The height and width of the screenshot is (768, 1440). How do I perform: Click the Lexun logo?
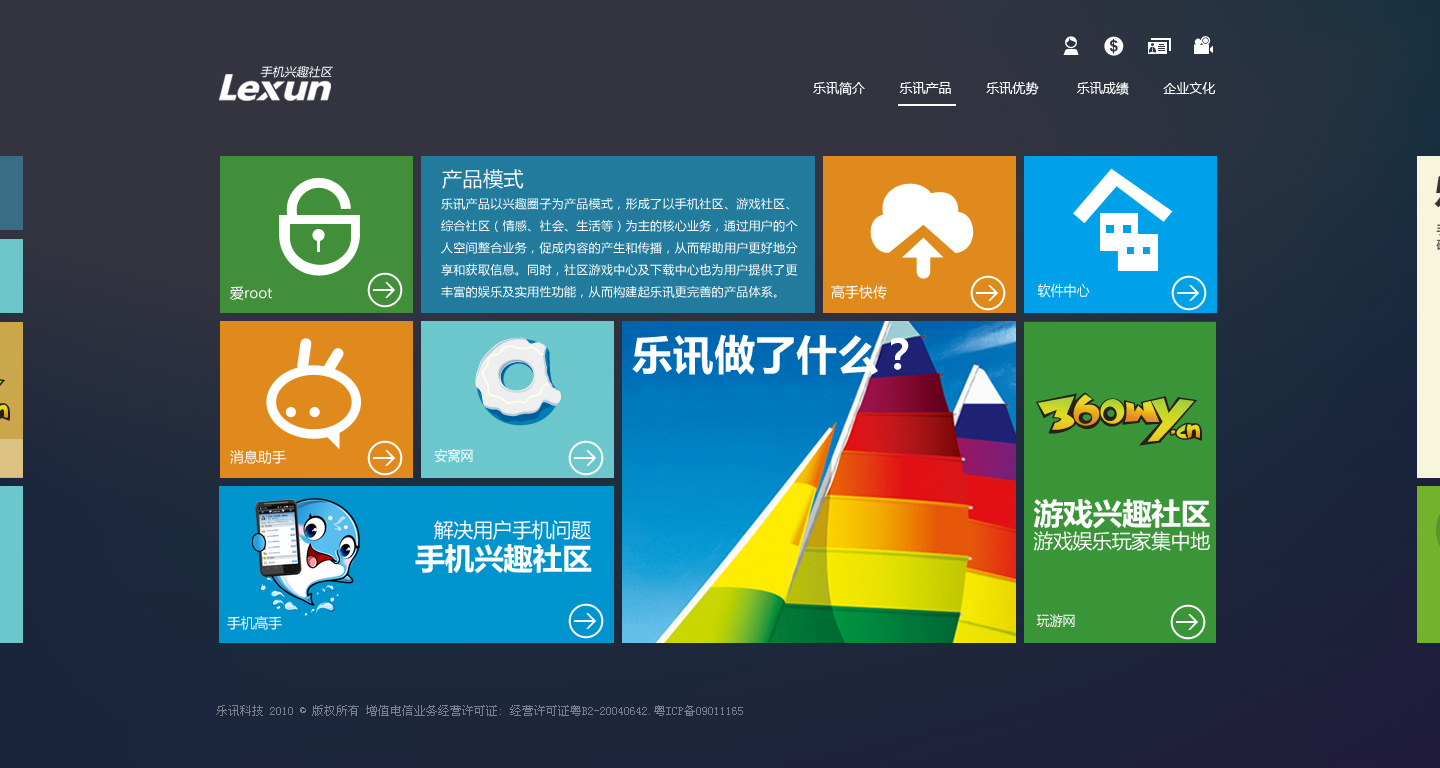coord(276,84)
